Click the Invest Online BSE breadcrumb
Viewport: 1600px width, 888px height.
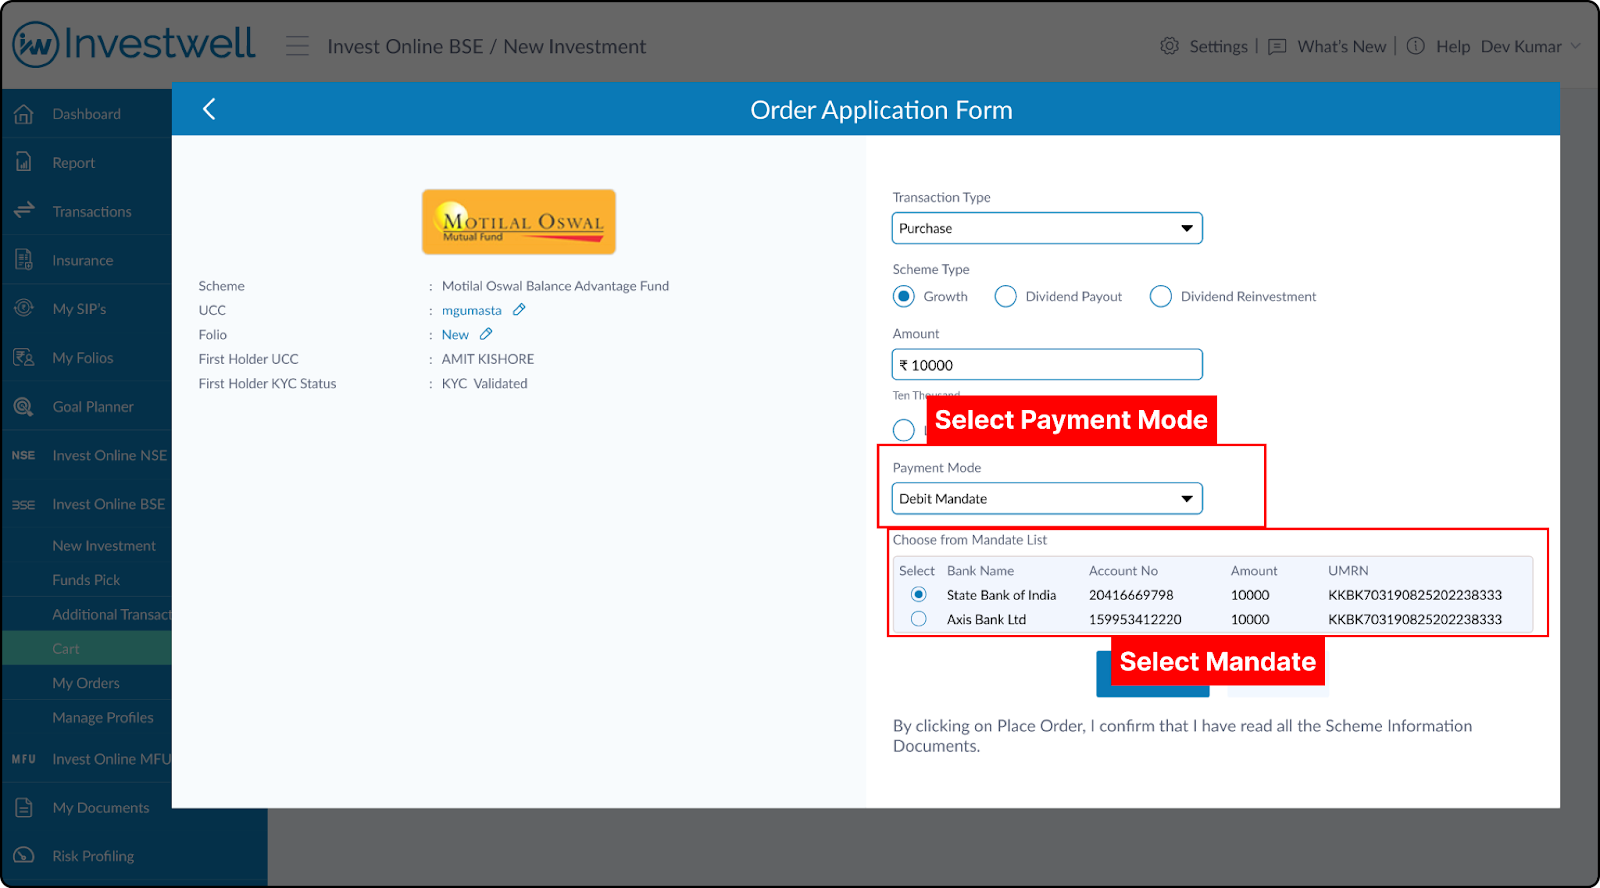point(405,46)
